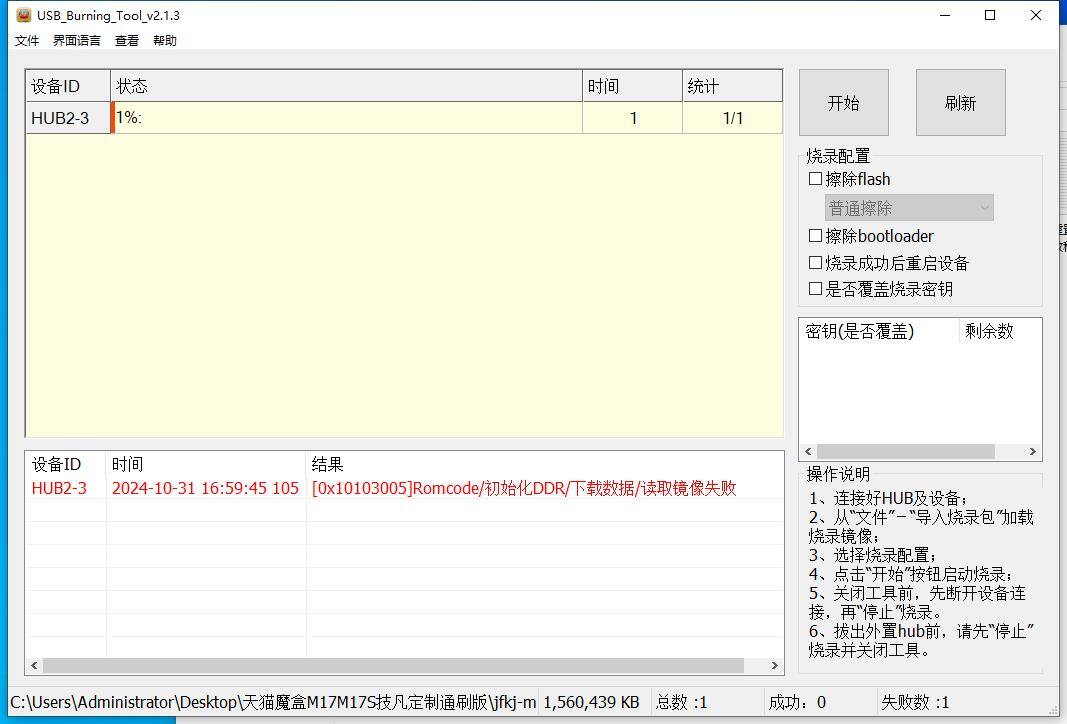
Task: Open the 查看 menu
Action: (x=127, y=41)
